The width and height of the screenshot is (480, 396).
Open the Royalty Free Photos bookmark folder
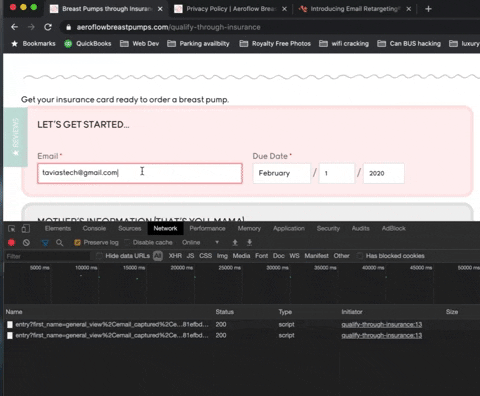click(275, 44)
